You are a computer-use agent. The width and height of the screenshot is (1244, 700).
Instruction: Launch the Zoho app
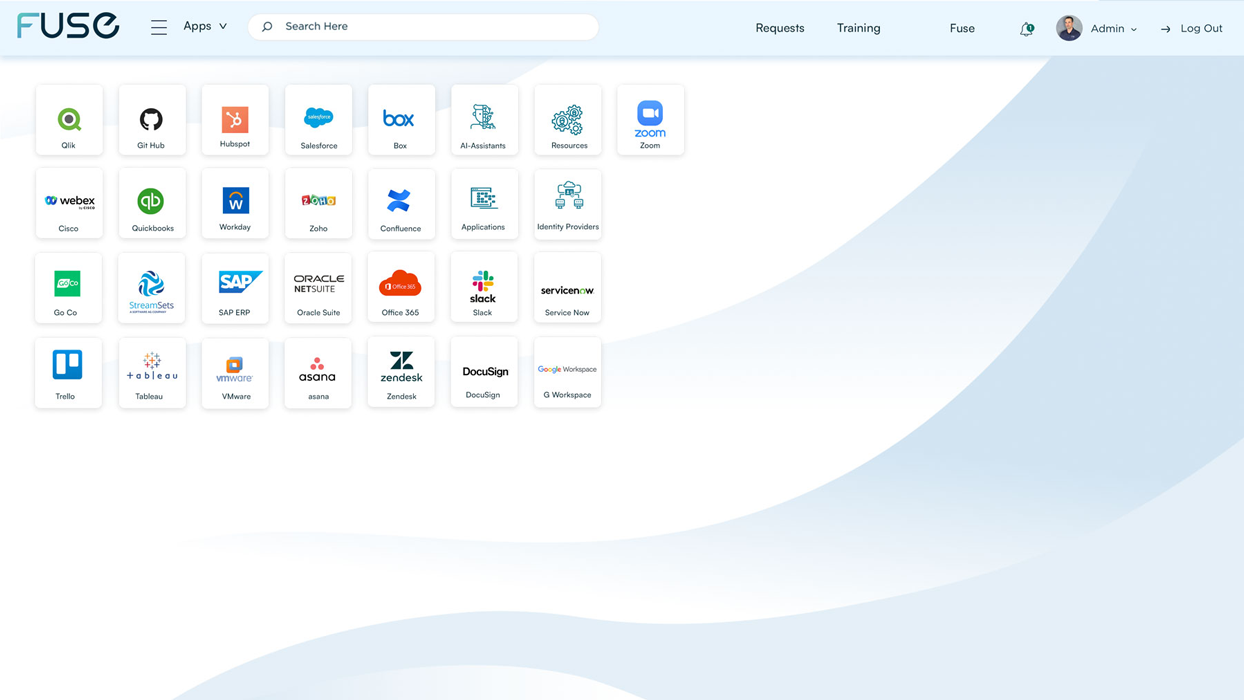(x=318, y=203)
